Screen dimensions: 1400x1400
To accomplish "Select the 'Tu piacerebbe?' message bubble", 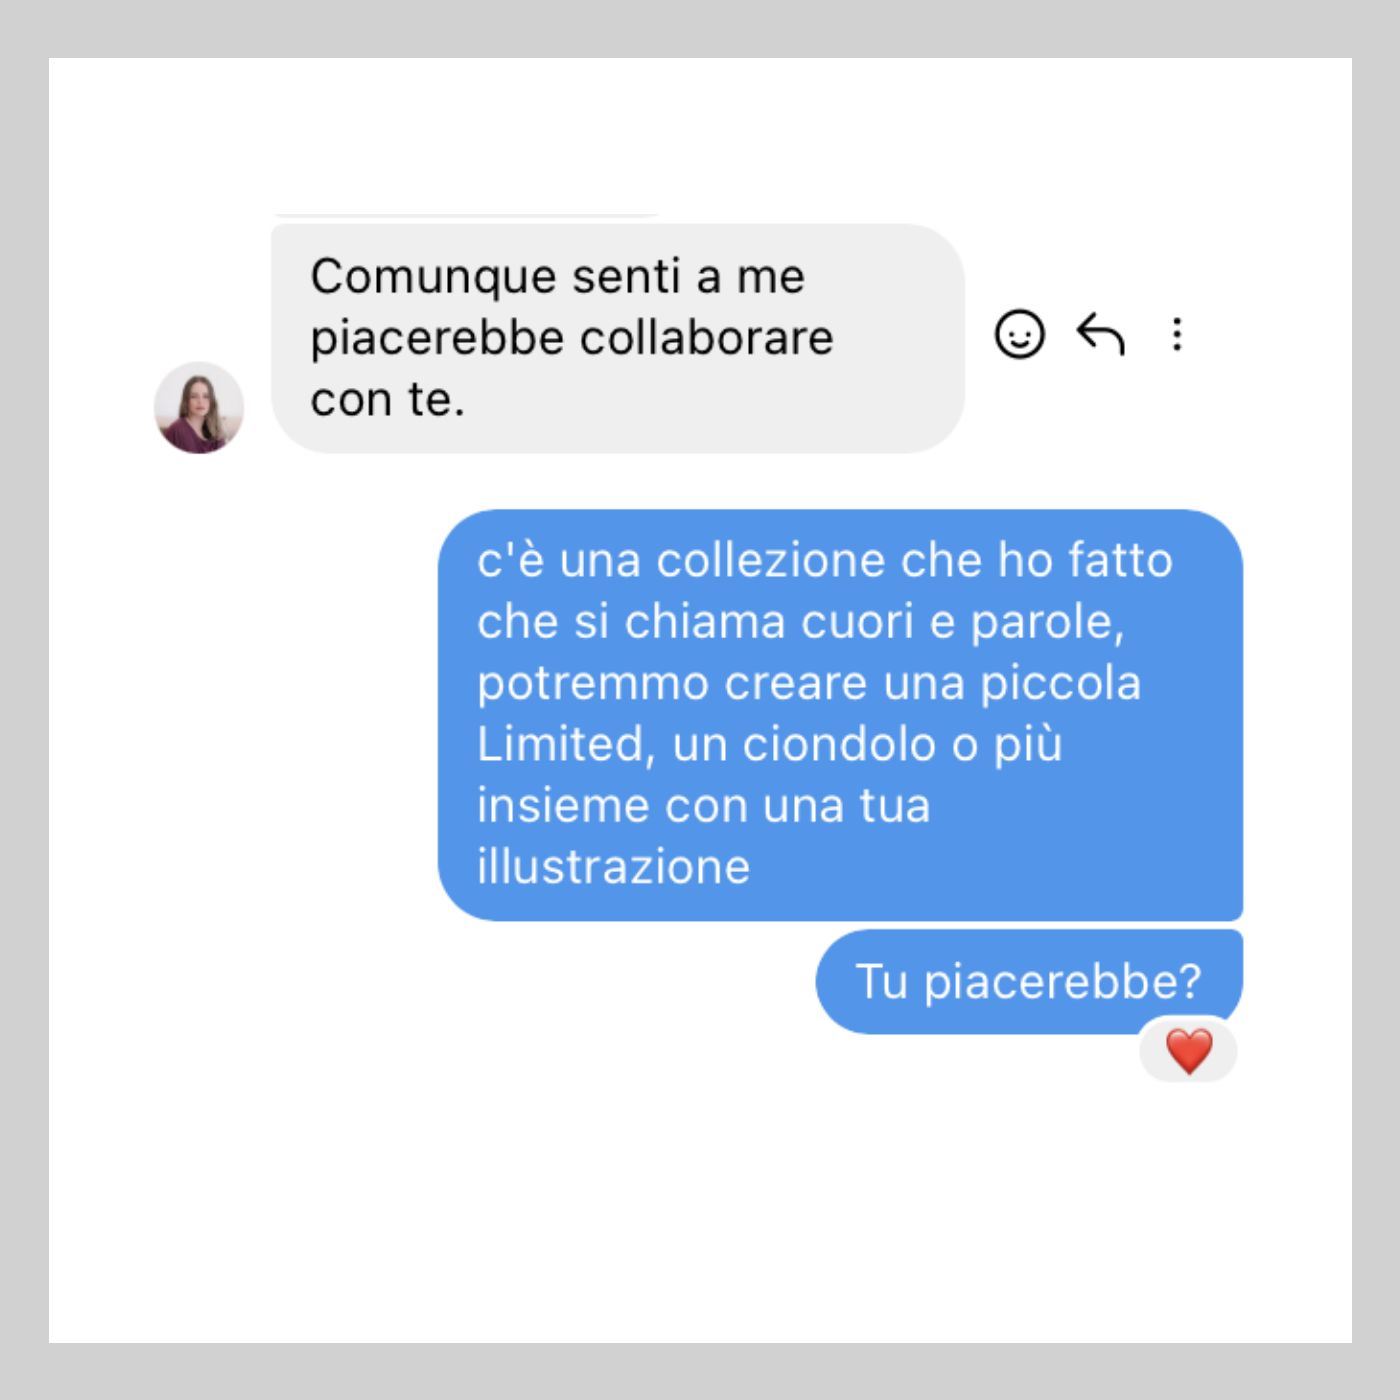I will (1029, 981).
